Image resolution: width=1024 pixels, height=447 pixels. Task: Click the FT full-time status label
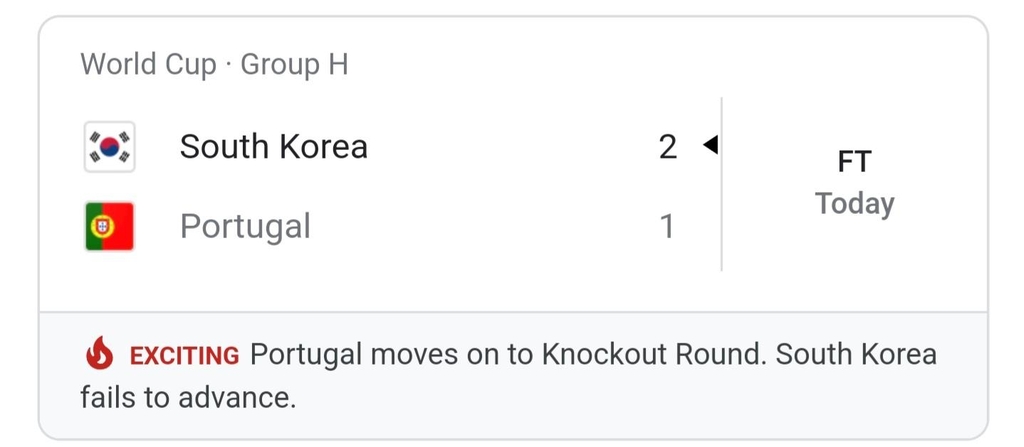[854, 162]
